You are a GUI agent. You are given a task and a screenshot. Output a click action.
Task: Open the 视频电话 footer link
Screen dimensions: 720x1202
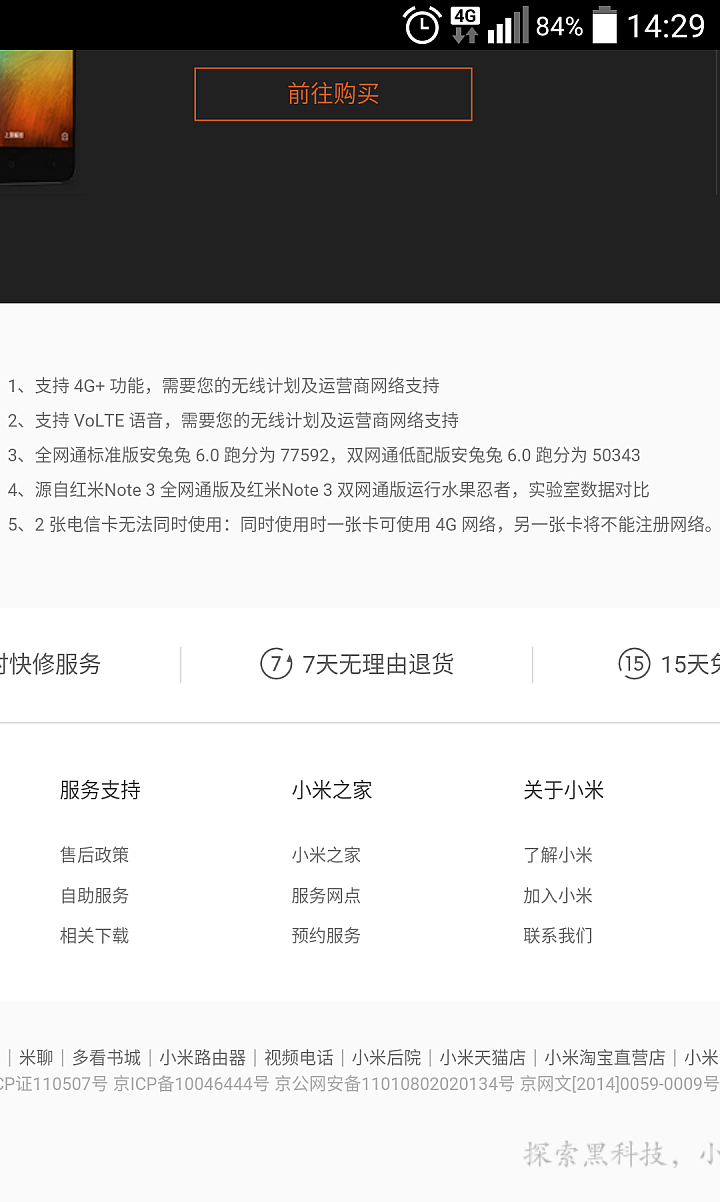pos(299,1057)
